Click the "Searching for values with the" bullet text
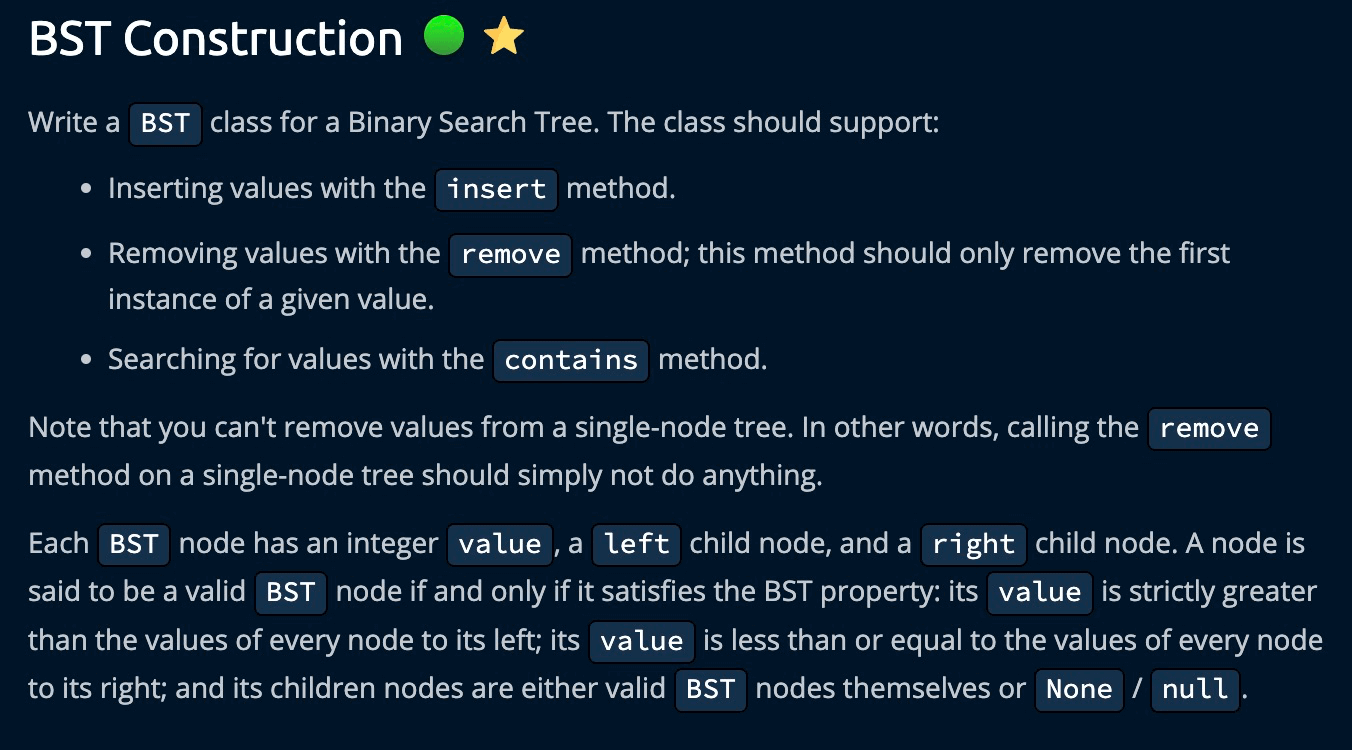 (x=296, y=360)
